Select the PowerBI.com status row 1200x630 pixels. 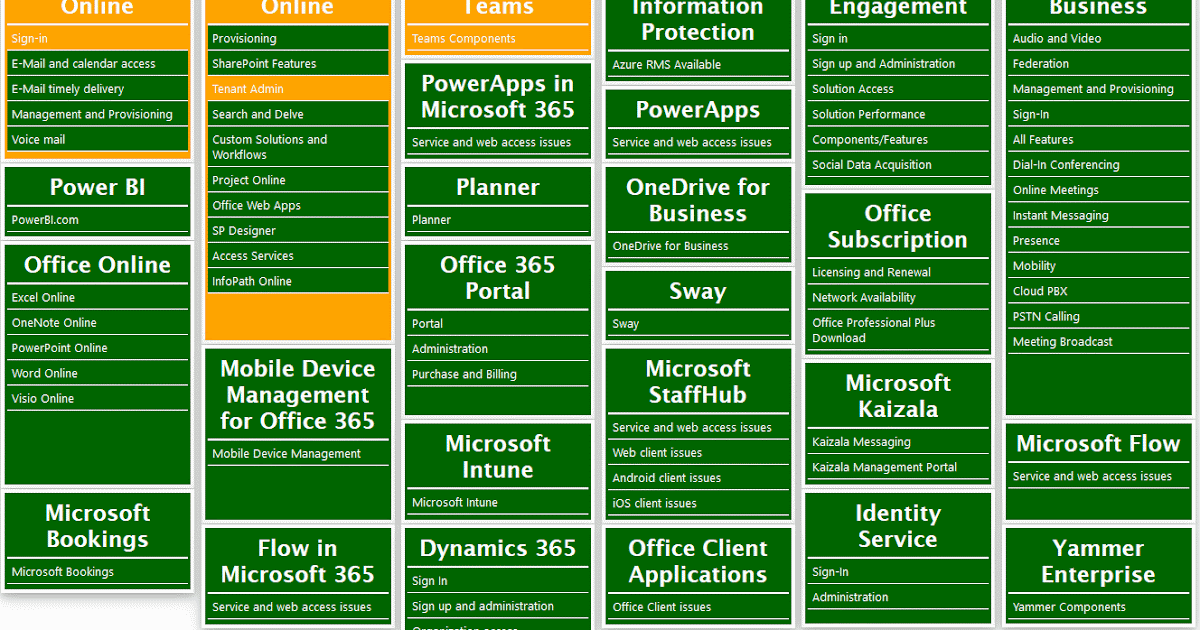(98, 220)
